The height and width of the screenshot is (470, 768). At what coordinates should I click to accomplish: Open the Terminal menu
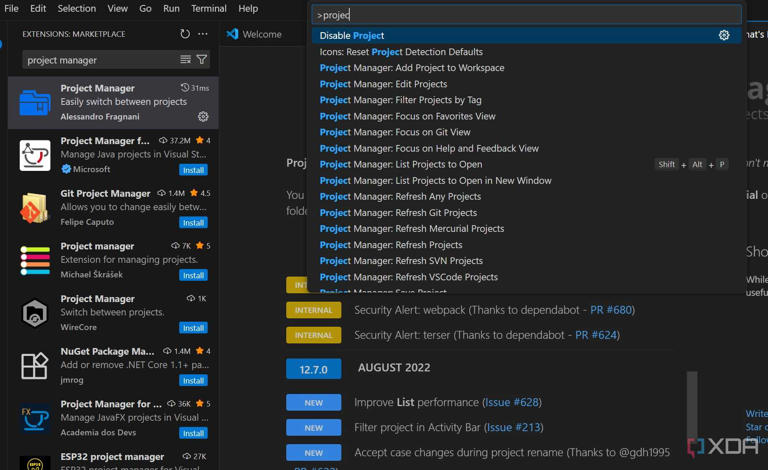(209, 8)
